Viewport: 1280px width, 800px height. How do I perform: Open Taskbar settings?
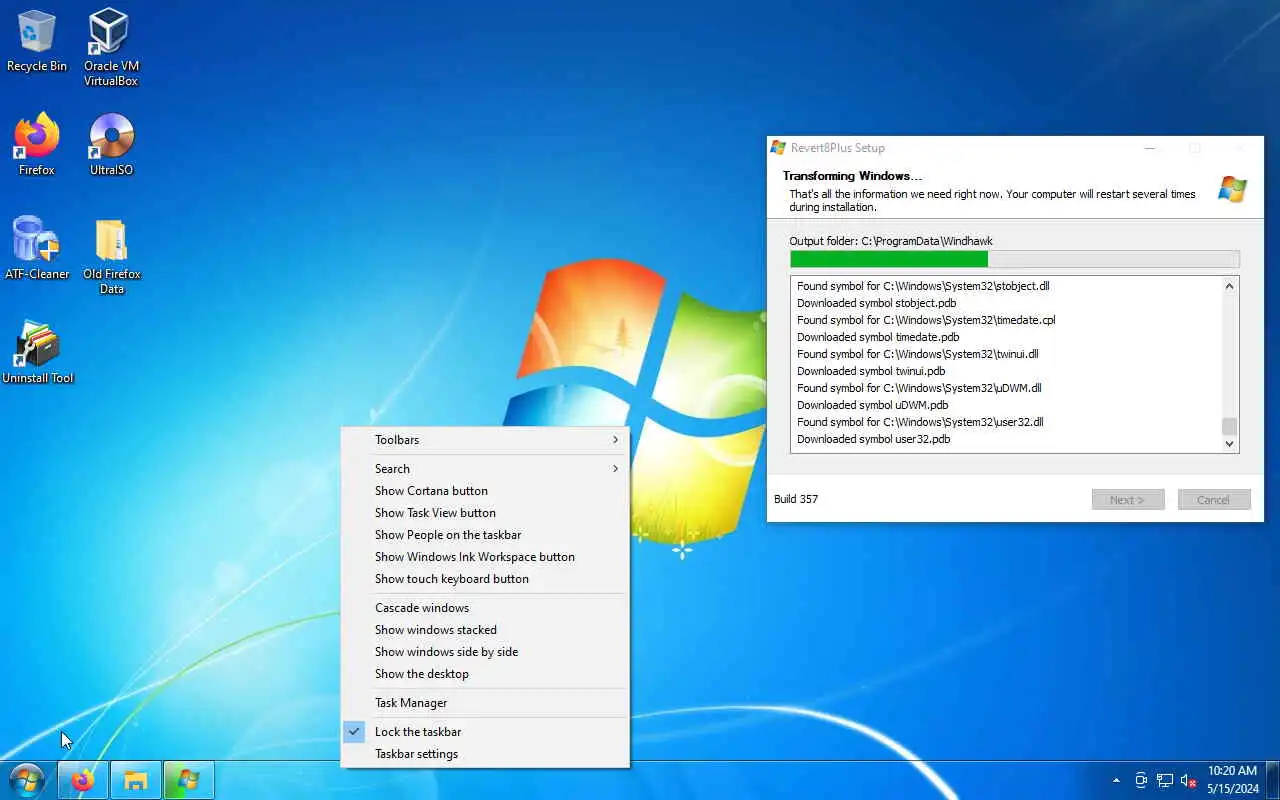pos(485,754)
